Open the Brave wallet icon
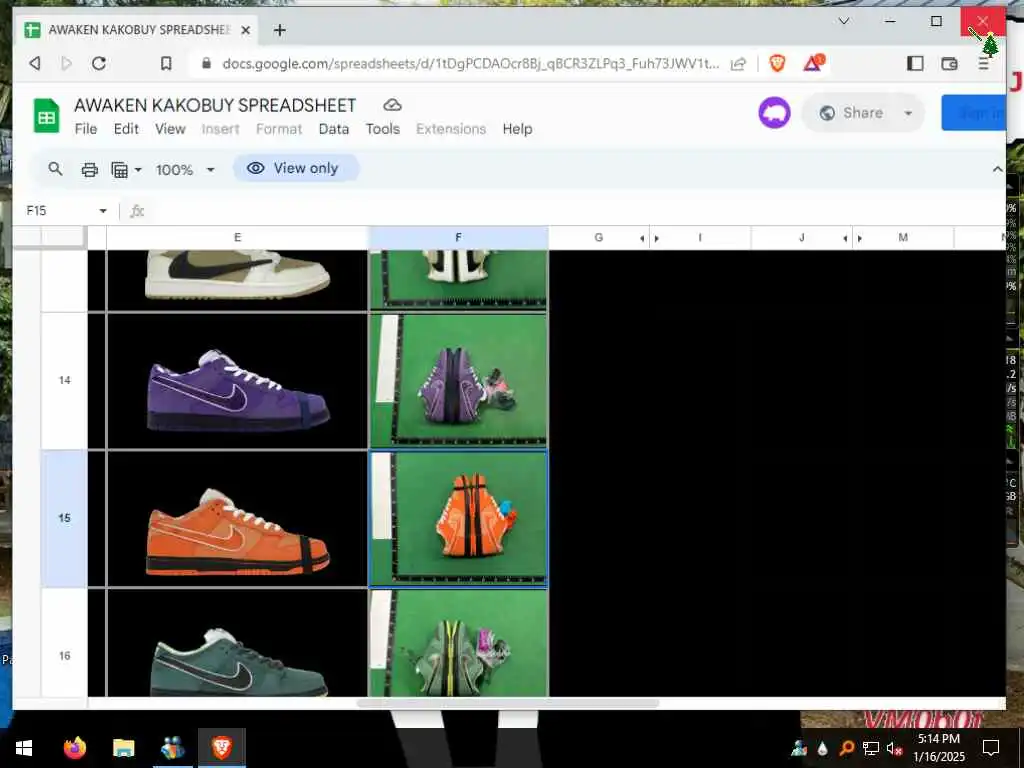This screenshot has height=768, width=1024. point(950,63)
